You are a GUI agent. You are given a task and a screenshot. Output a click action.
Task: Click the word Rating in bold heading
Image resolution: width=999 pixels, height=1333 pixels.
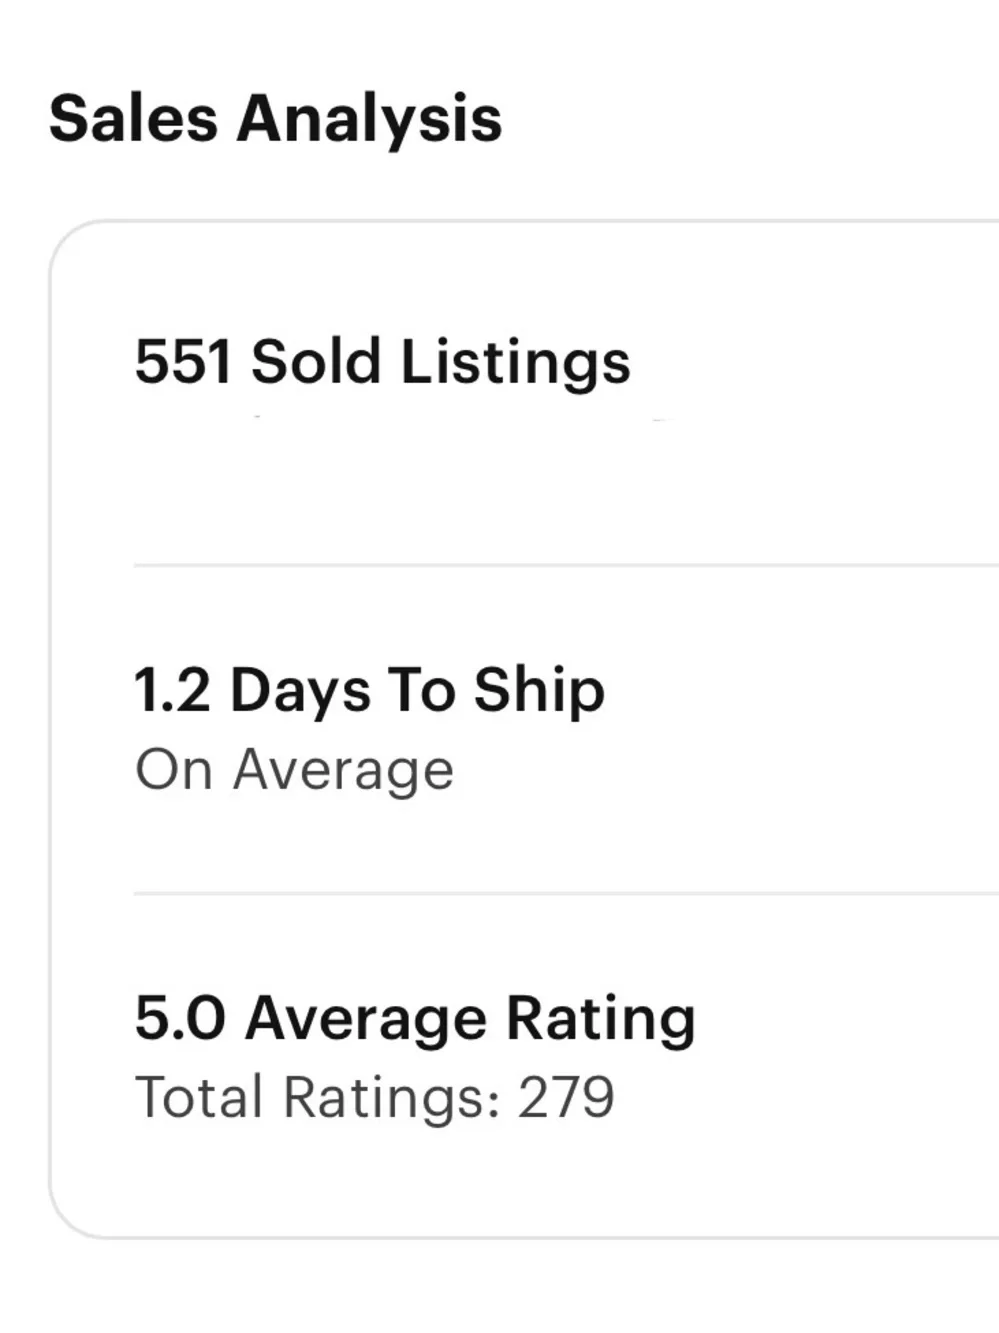point(600,1020)
